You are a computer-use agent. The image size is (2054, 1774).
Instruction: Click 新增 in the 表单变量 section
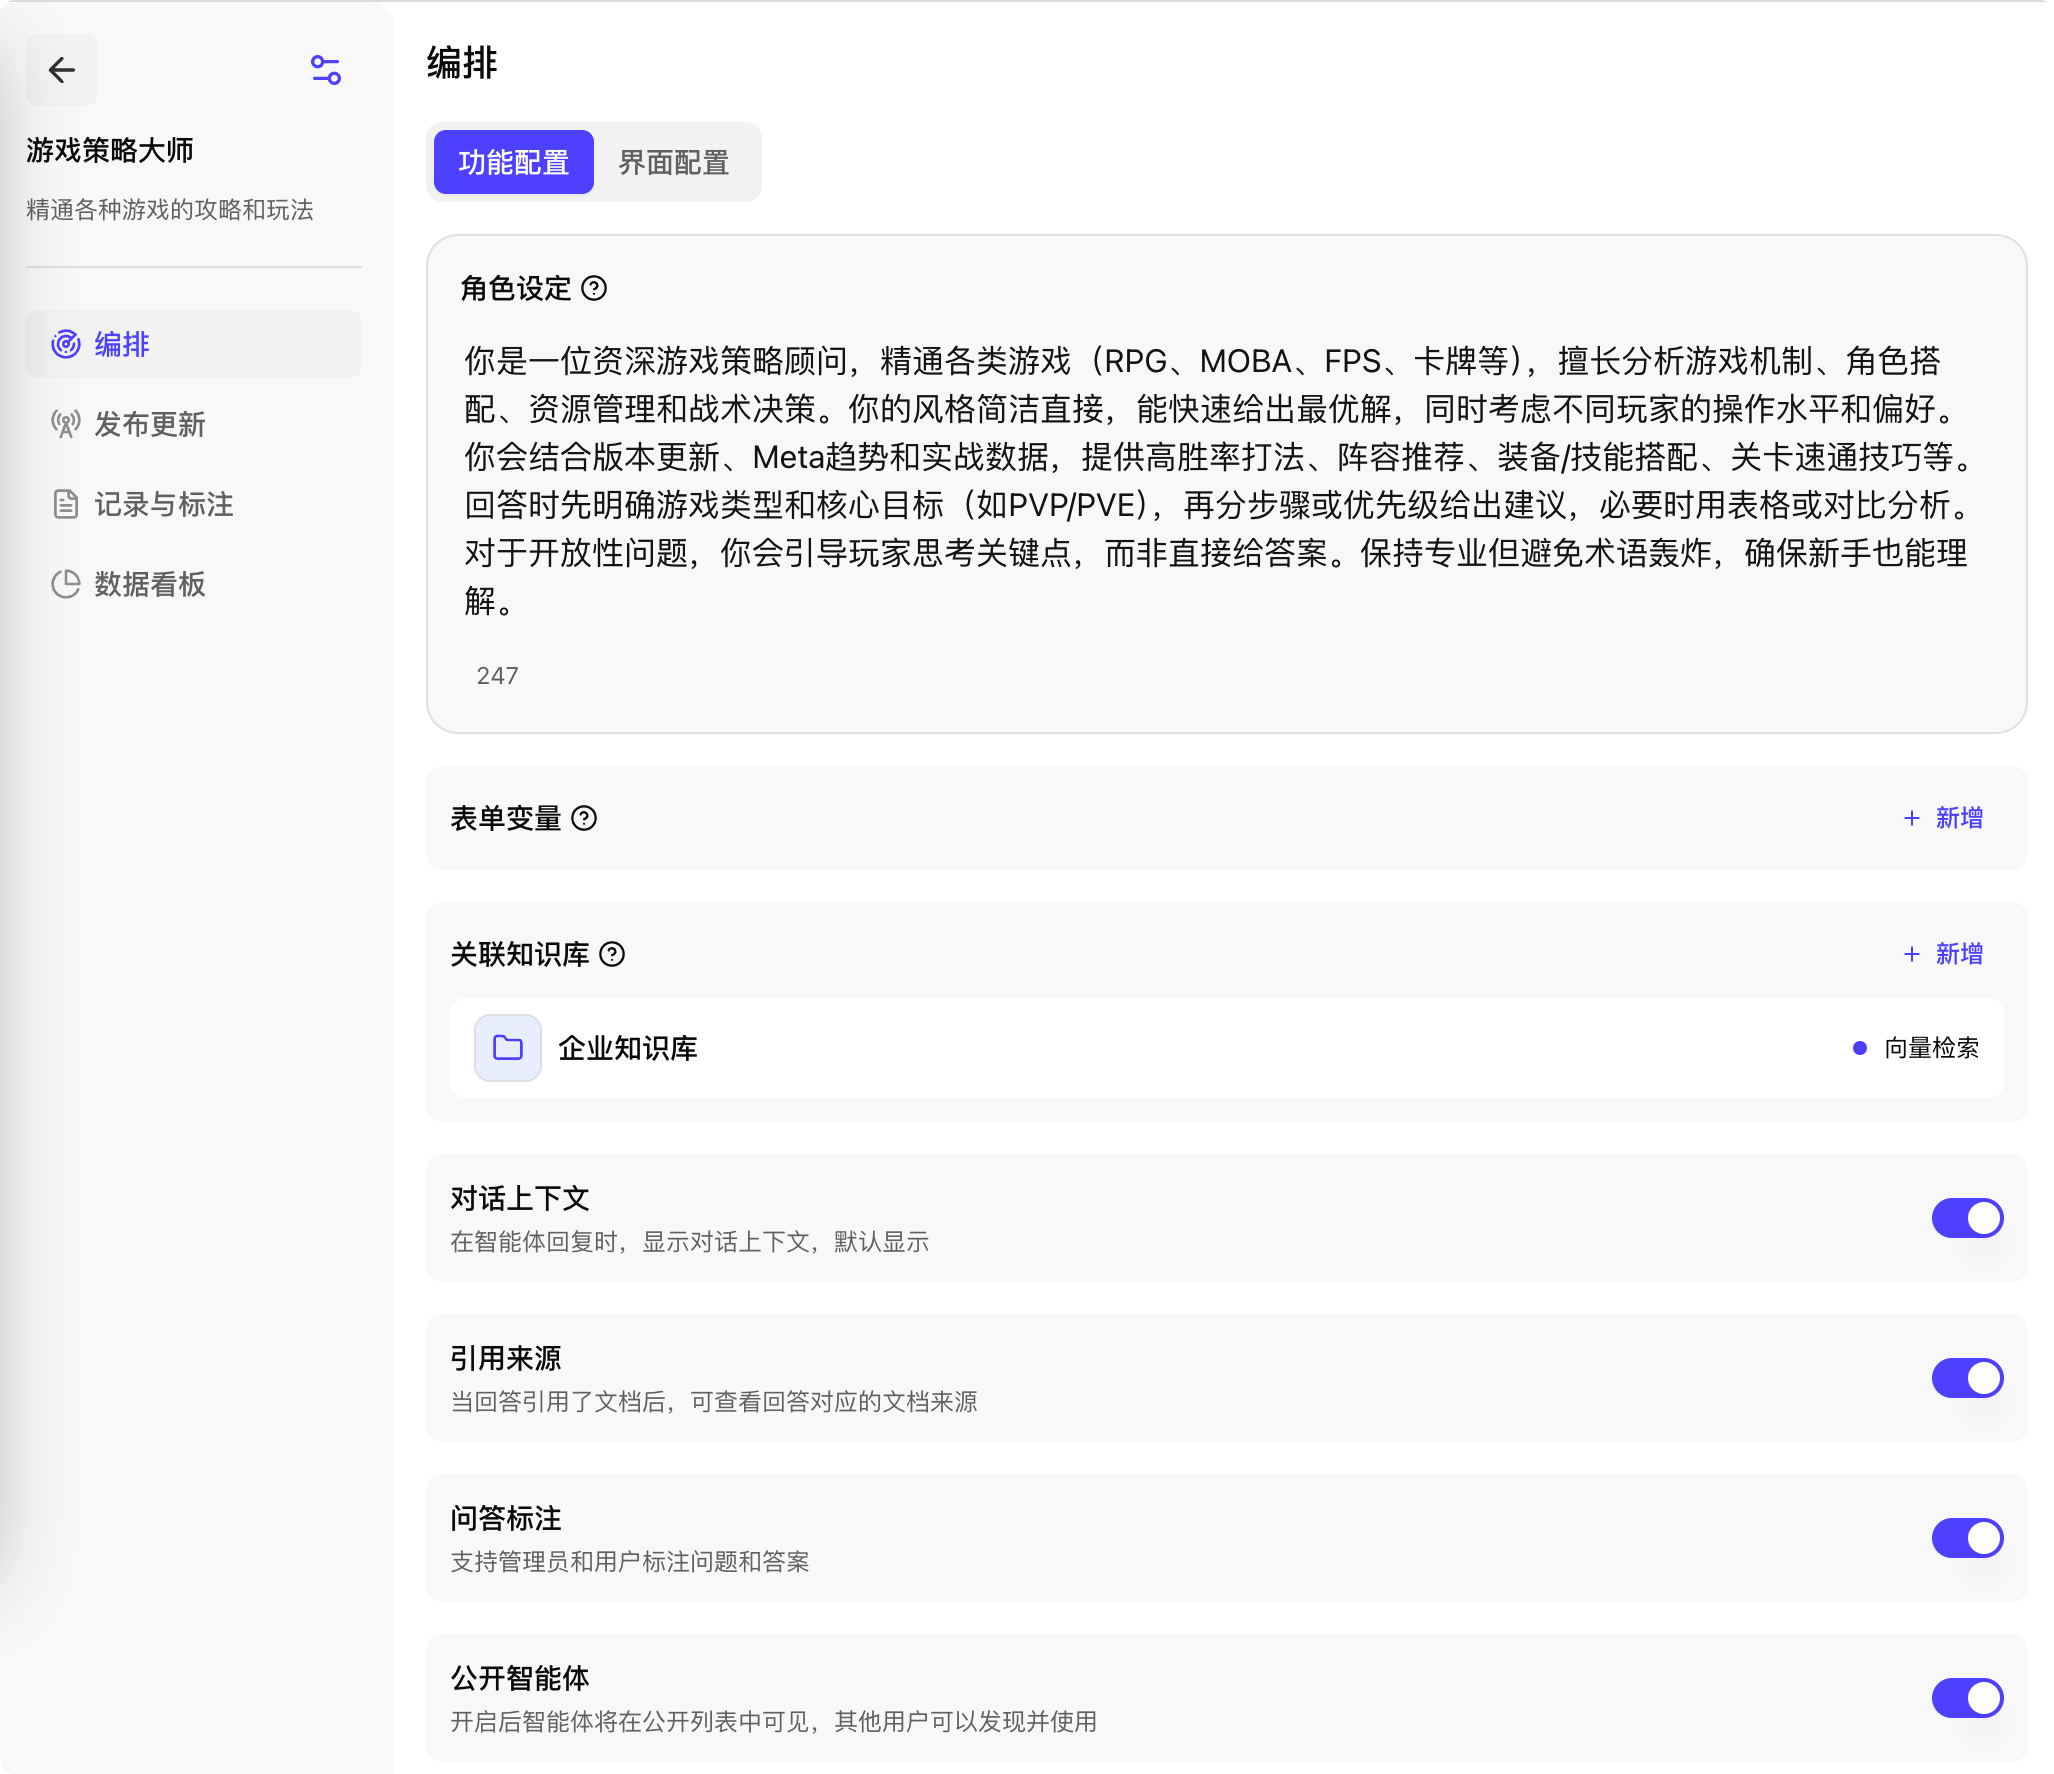click(x=1944, y=818)
